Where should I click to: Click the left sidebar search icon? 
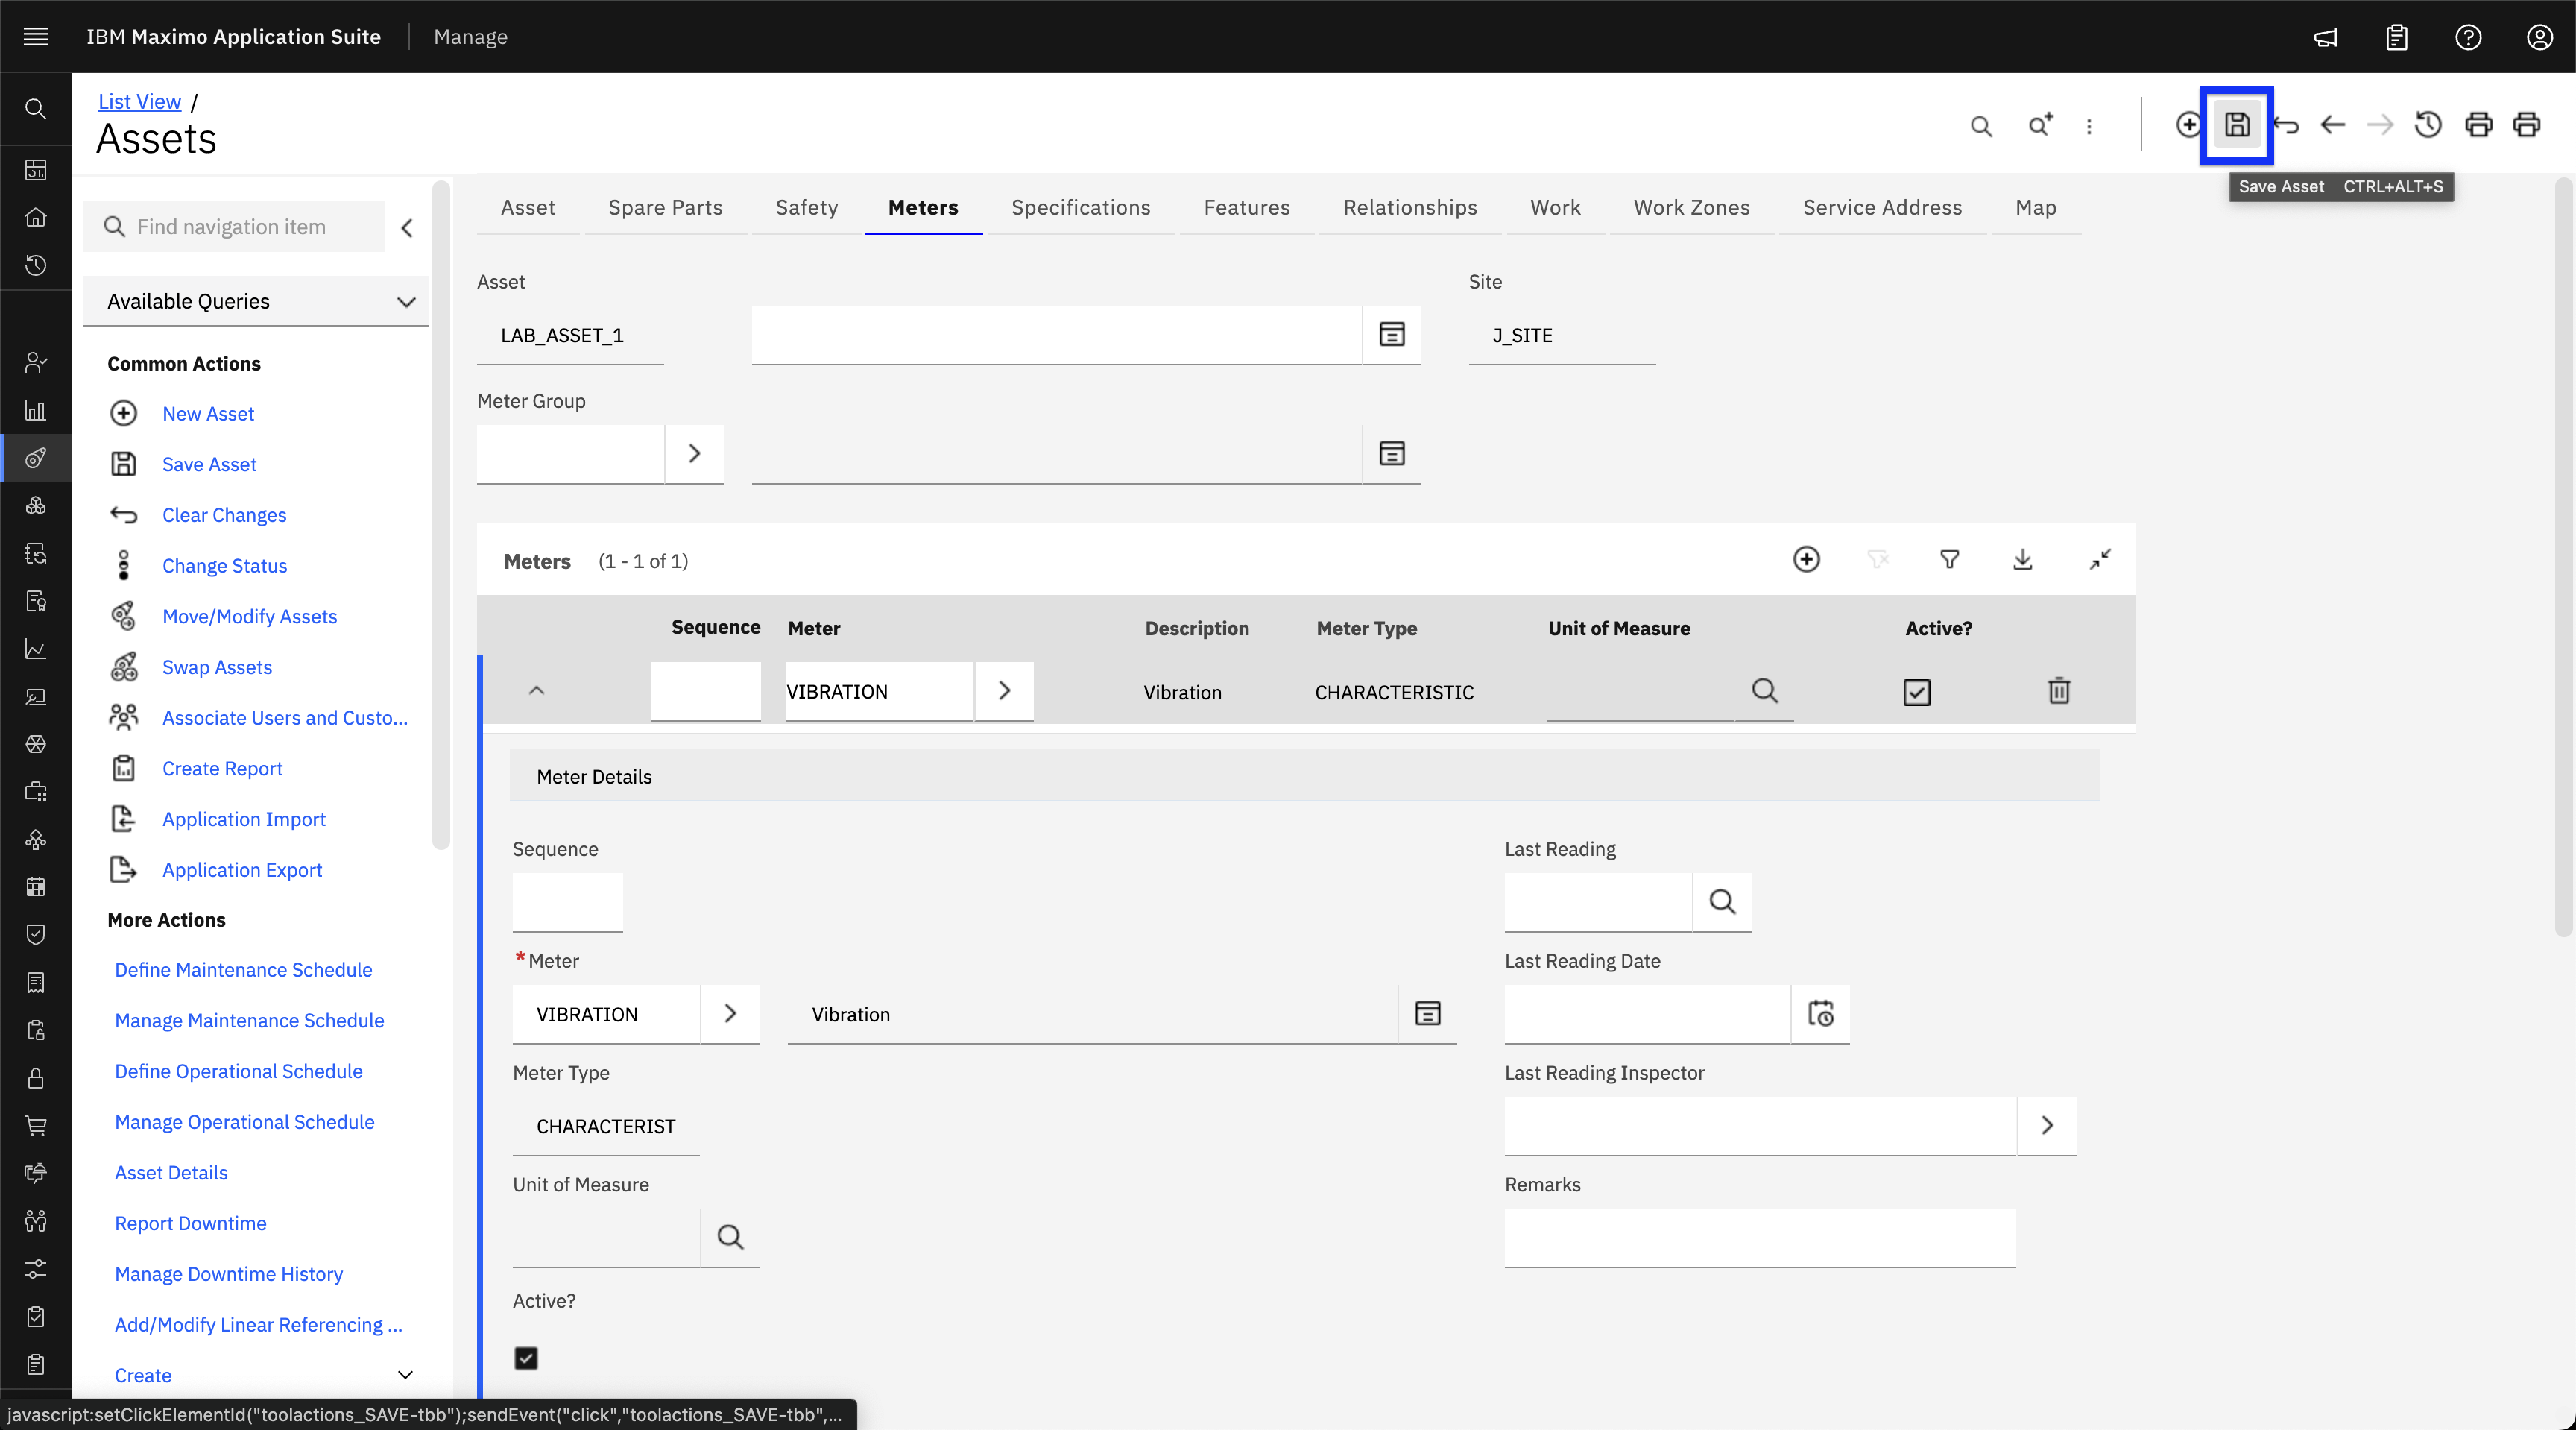click(x=36, y=108)
